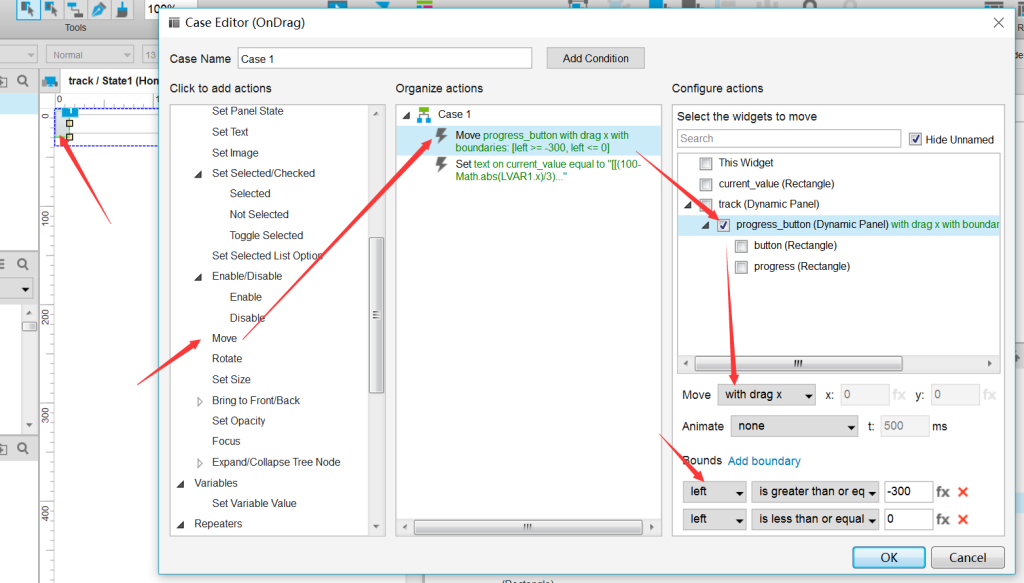Click the boundary value field showing 0
The image size is (1024, 583).
908,519
